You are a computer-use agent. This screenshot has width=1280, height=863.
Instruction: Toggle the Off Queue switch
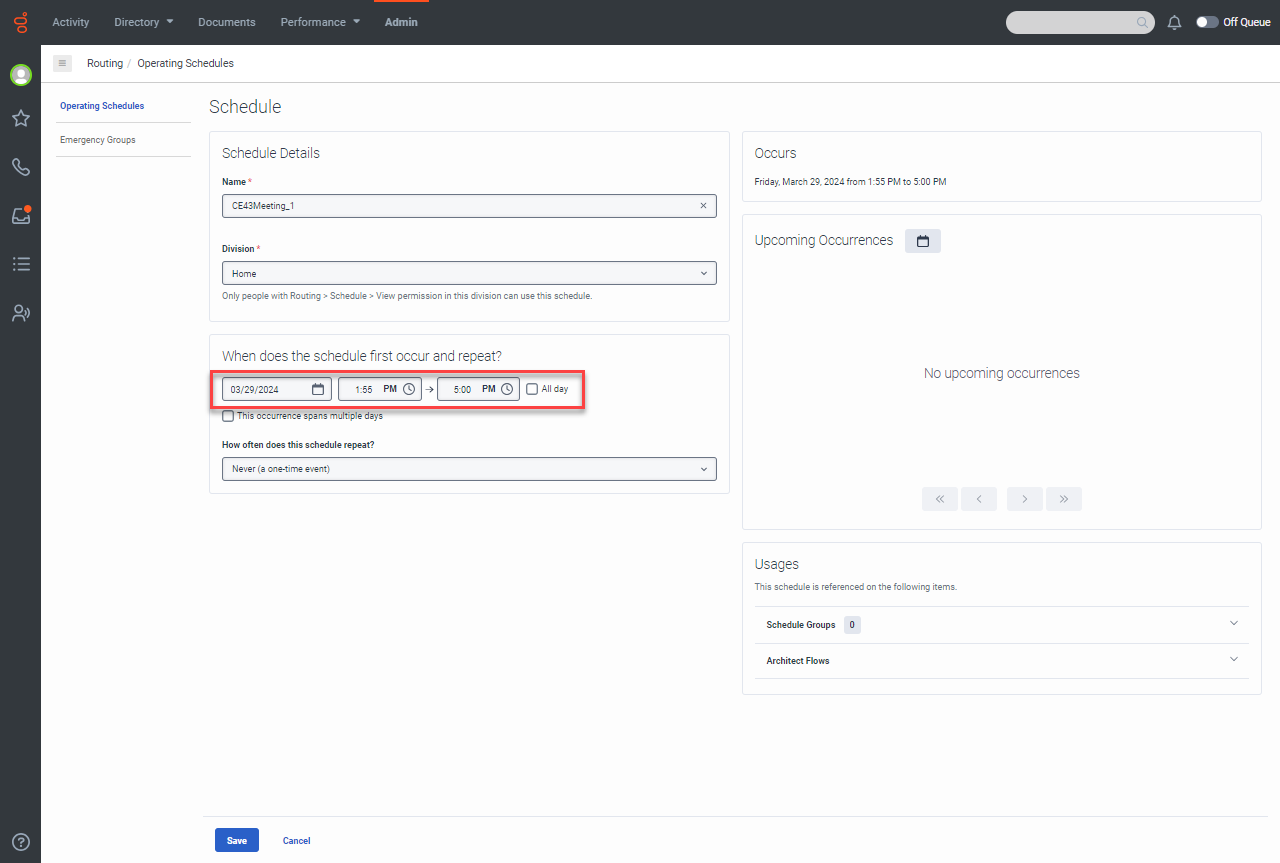[1207, 22]
